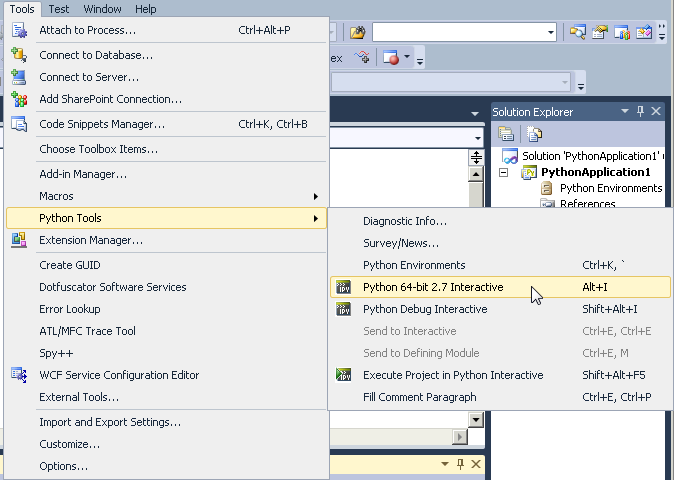The image size is (674, 480).
Task: Open the editor document tab list dropdown
Action: point(475,114)
